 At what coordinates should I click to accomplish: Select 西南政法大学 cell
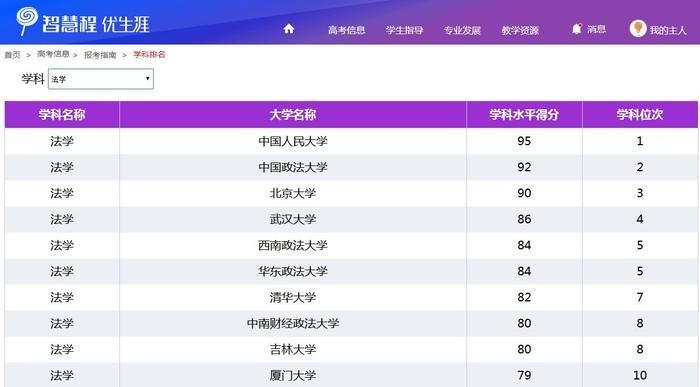(x=293, y=245)
